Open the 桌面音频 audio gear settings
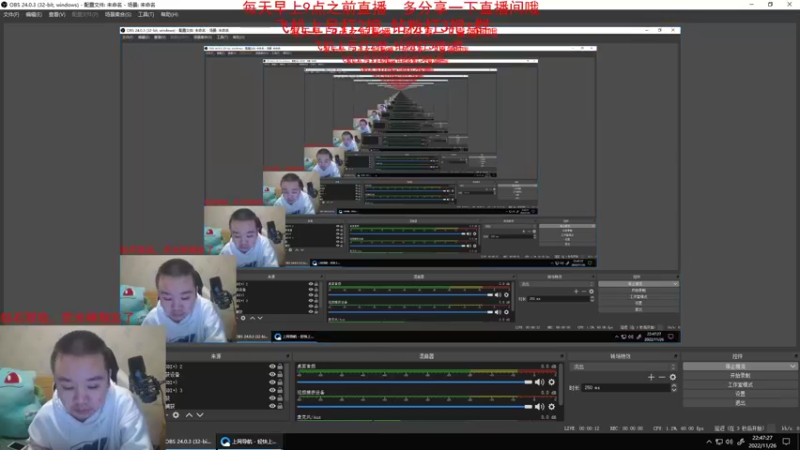Viewport: 800px width, 450px height. pyautogui.click(x=552, y=382)
